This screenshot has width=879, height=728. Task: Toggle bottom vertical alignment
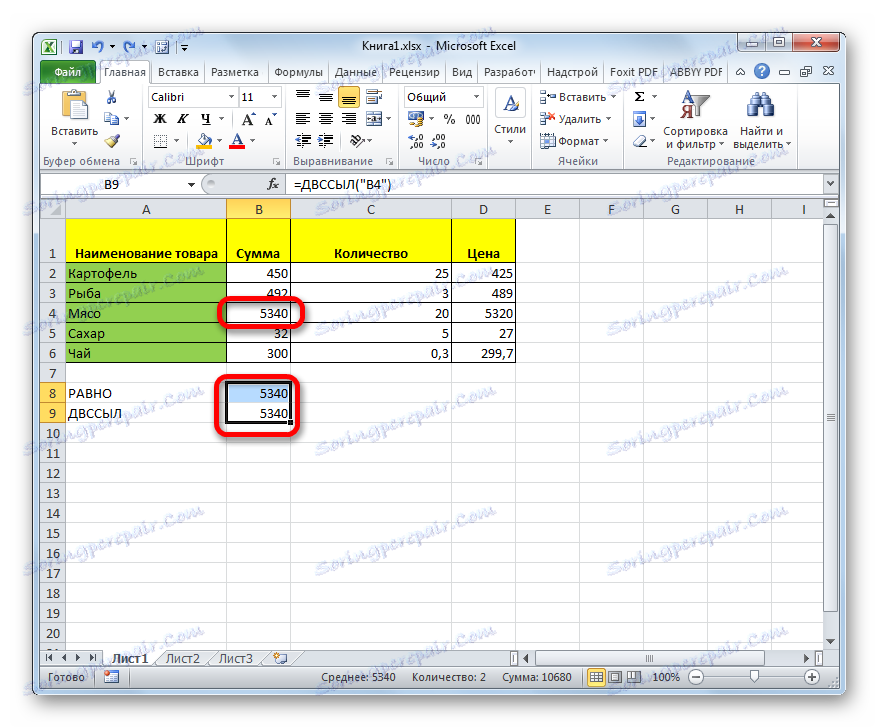(349, 98)
